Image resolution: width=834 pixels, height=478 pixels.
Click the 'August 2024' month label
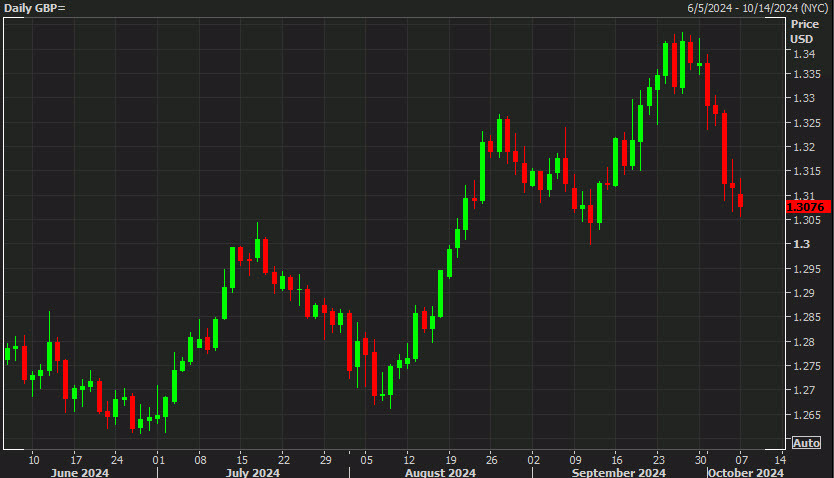(440, 472)
